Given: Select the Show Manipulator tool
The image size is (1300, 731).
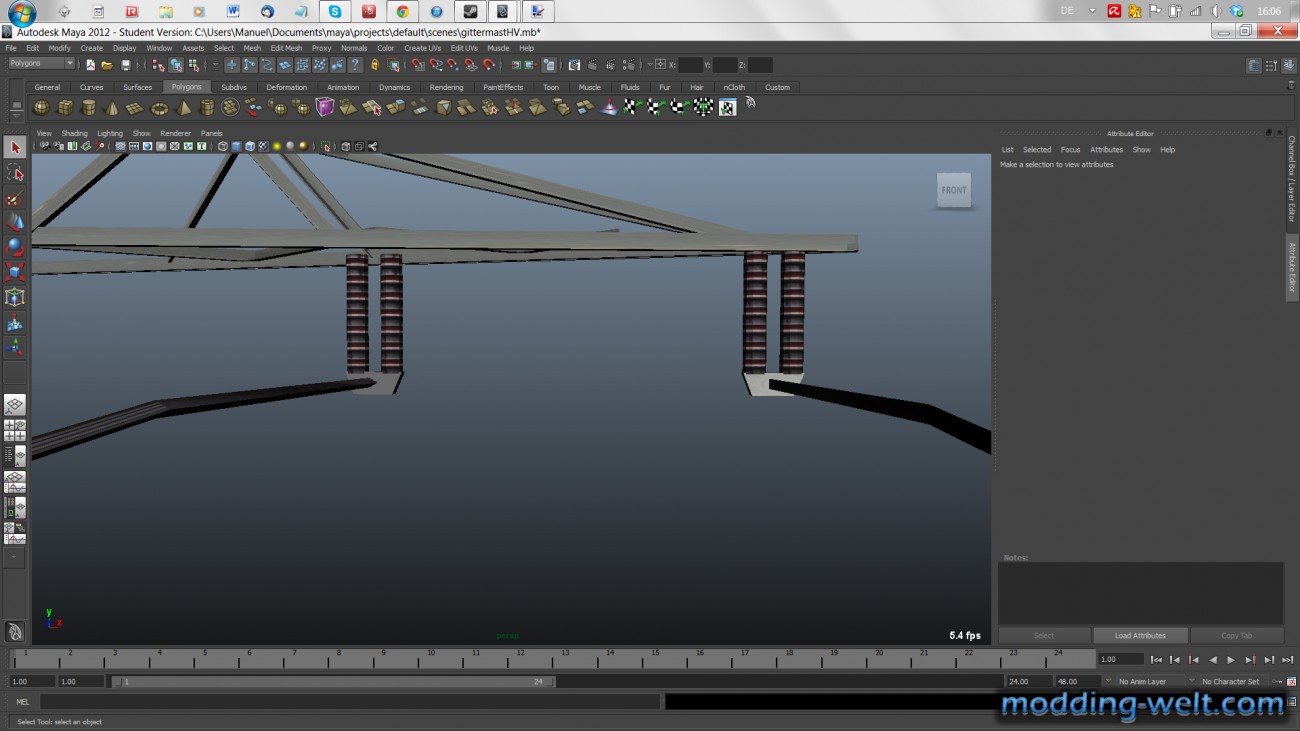Looking at the screenshot, I should pyautogui.click(x=15, y=347).
